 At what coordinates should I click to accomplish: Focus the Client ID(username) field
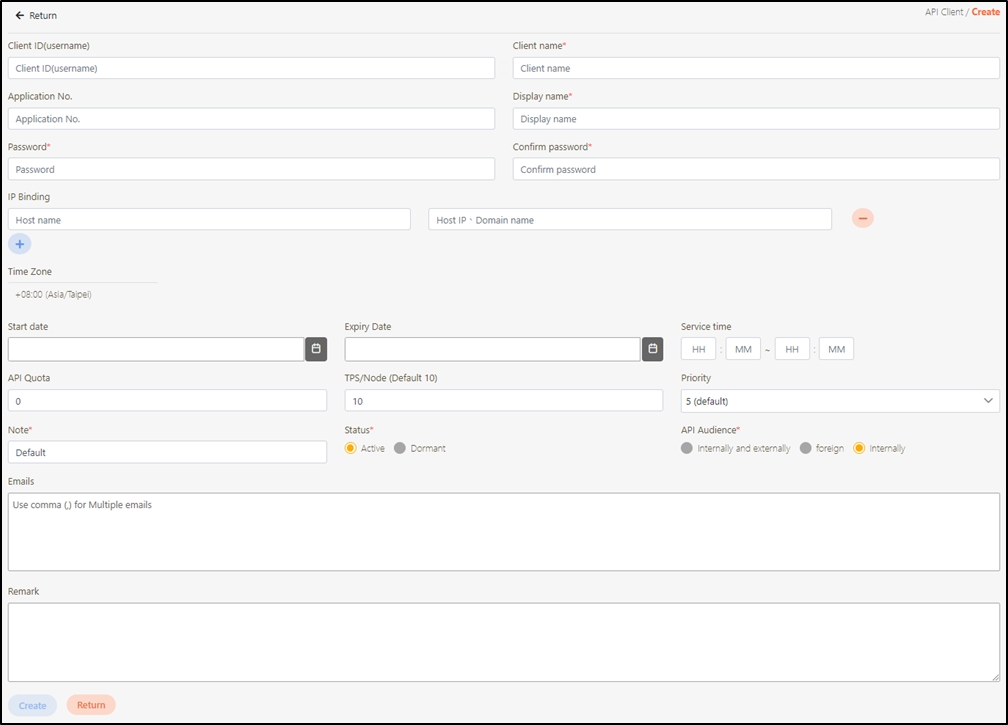251,68
